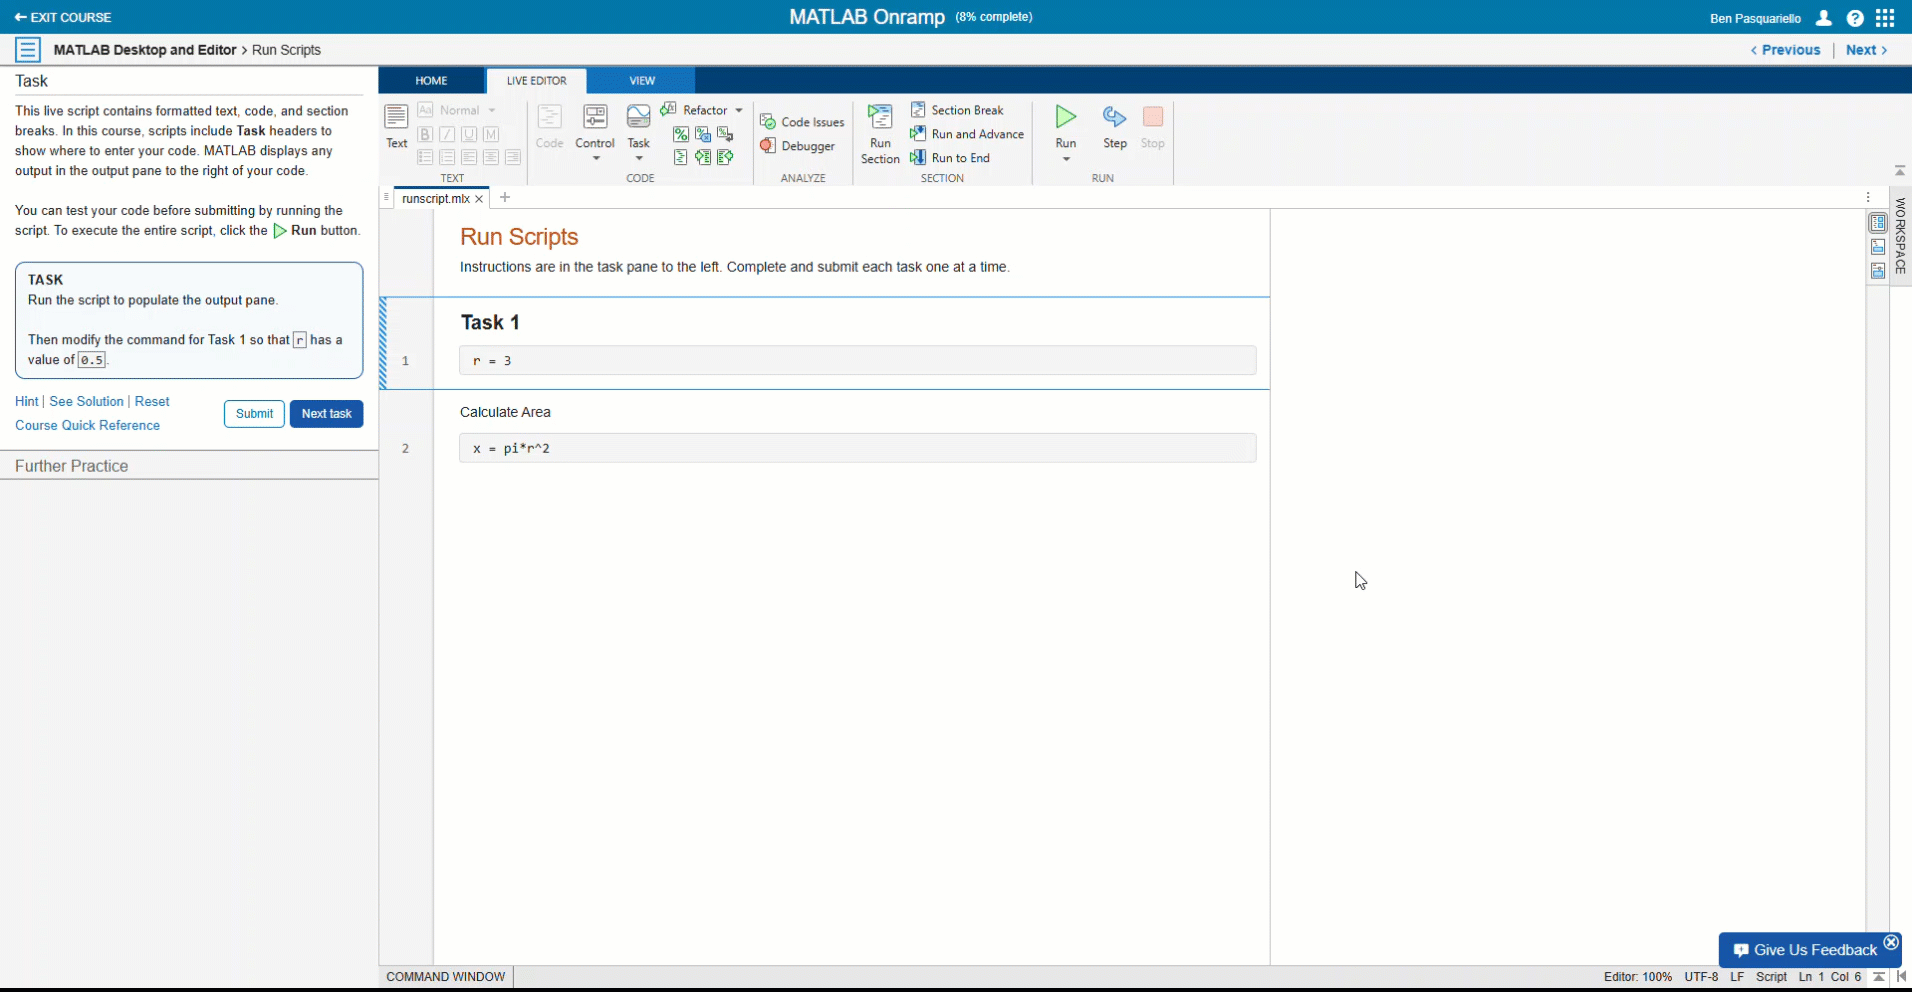This screenshot has width=1912, height=992.
Task: Toggle Bold text formatting
Action: point(425,134)
